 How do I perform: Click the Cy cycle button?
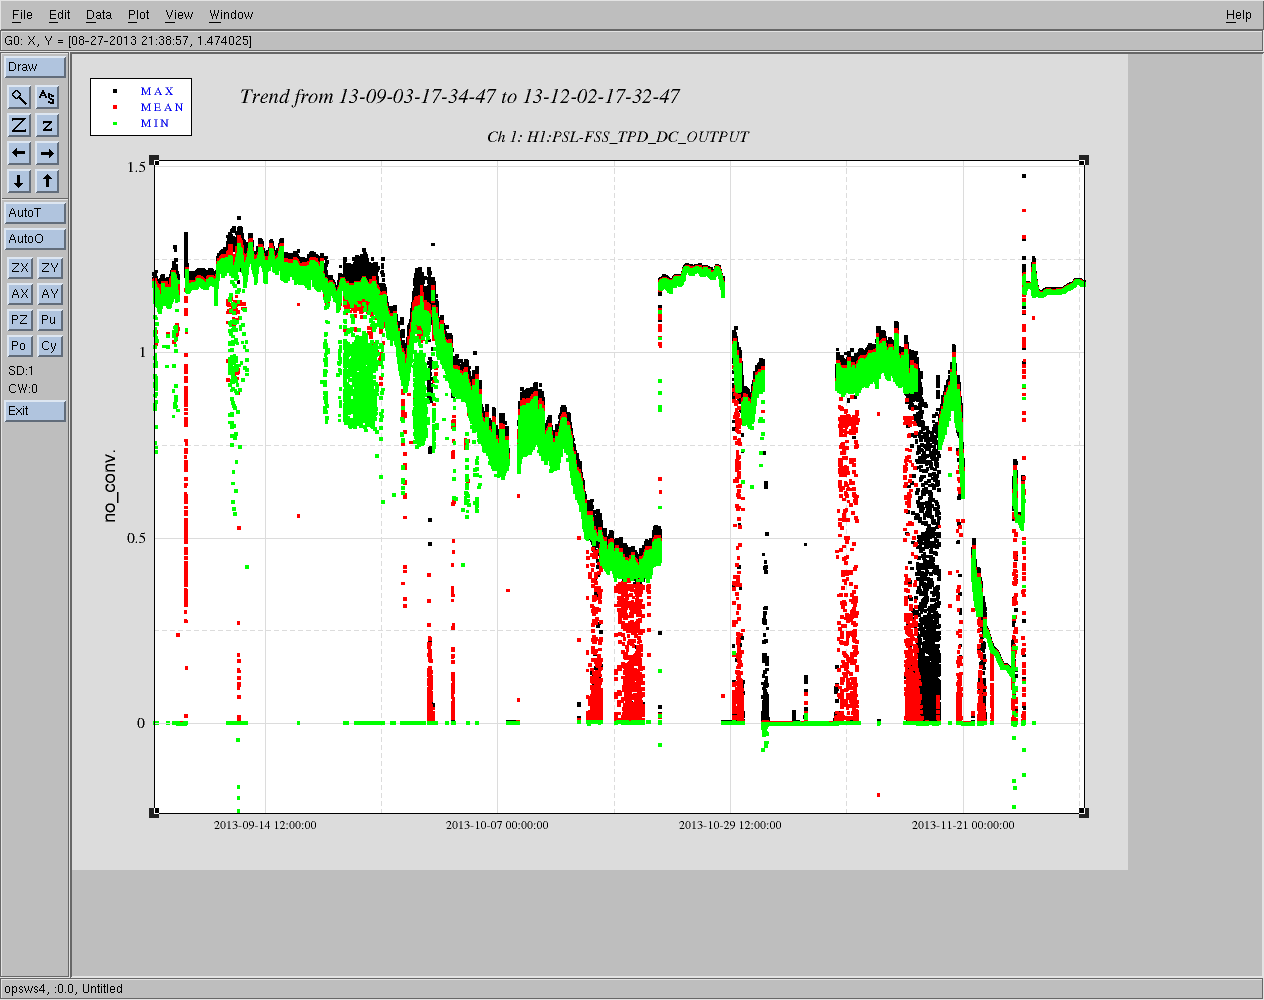[x=50, y=346]
